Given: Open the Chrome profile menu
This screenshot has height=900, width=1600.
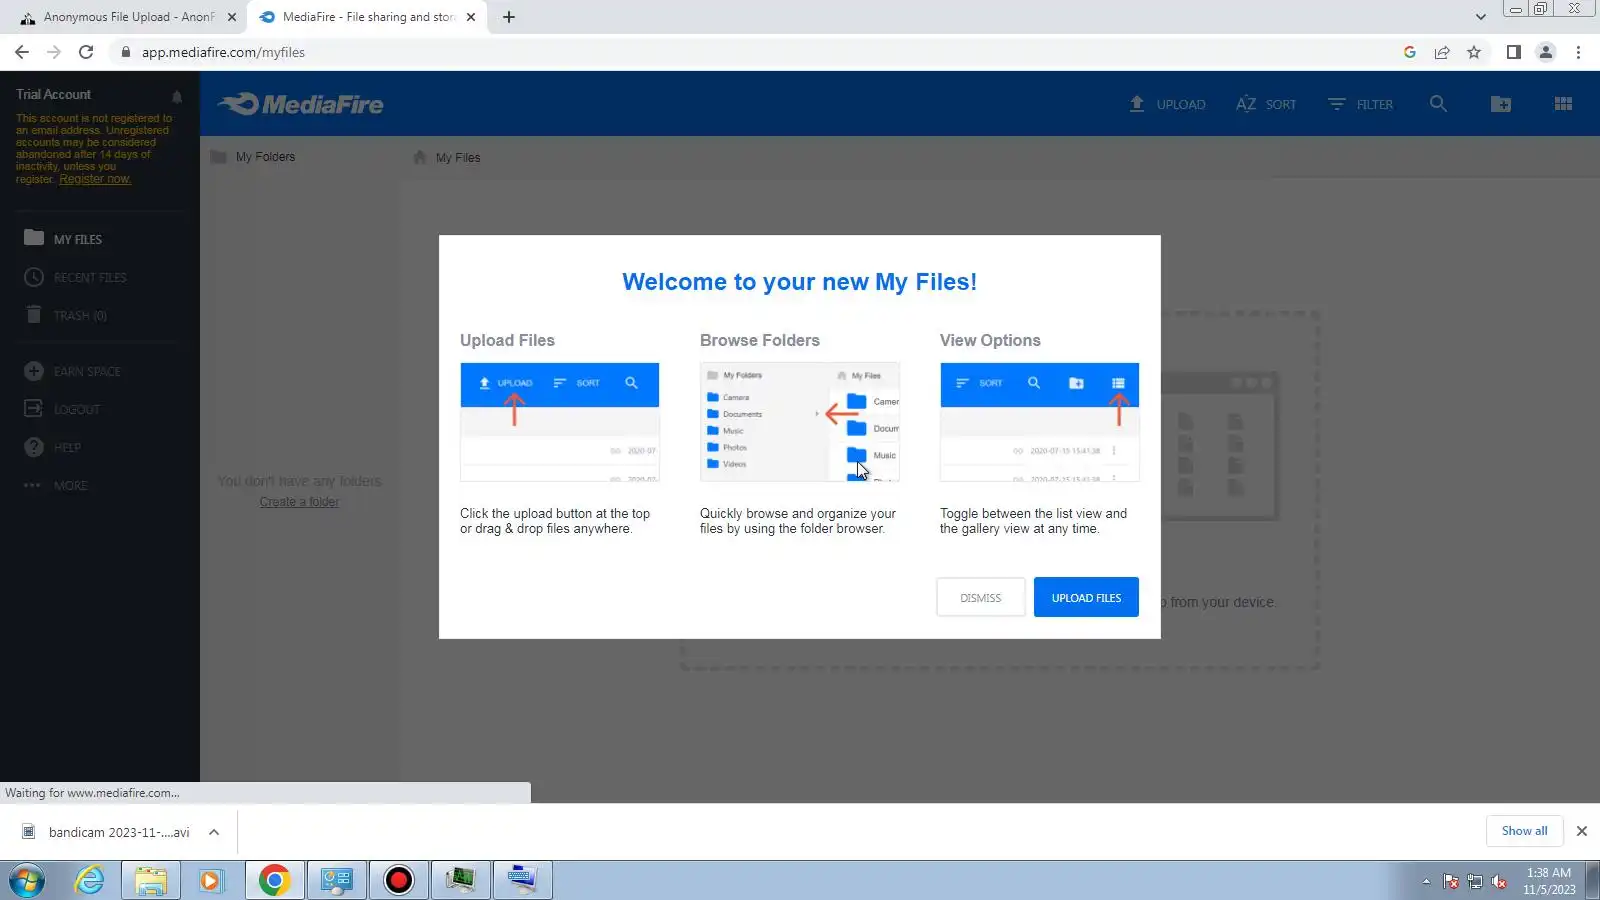Looking at the screenshot, I should (x=1546, y=52).
